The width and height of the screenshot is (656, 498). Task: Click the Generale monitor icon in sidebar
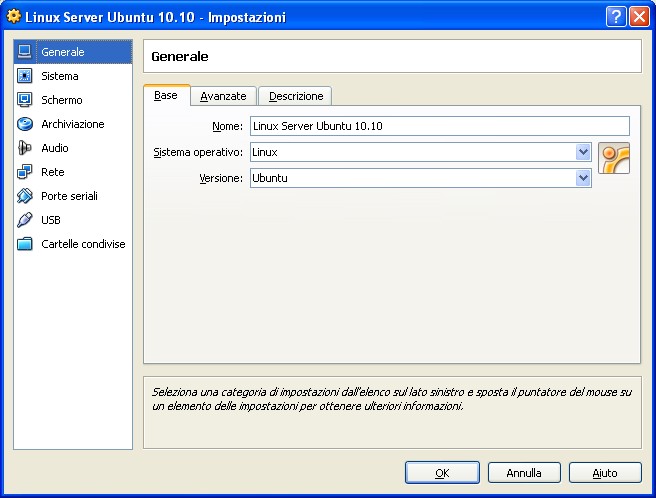click(25, 51)
